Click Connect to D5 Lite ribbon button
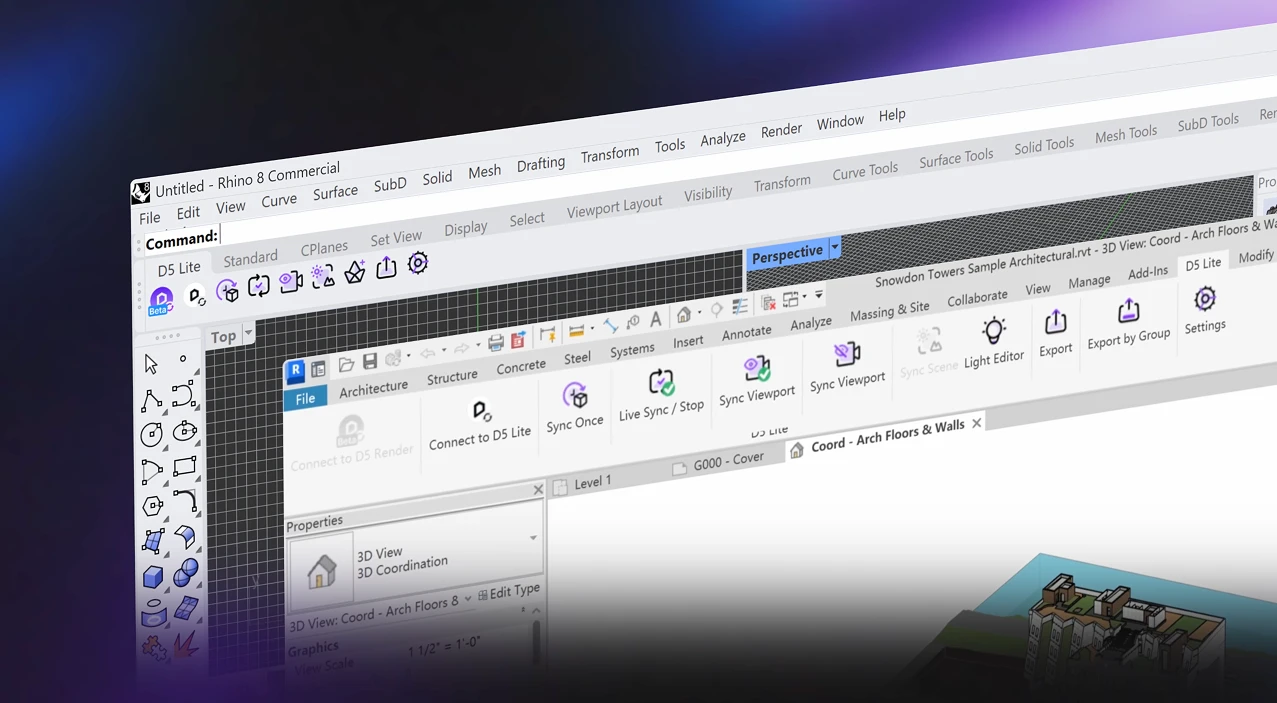The image size is (1277, 703). pos(480,426)
